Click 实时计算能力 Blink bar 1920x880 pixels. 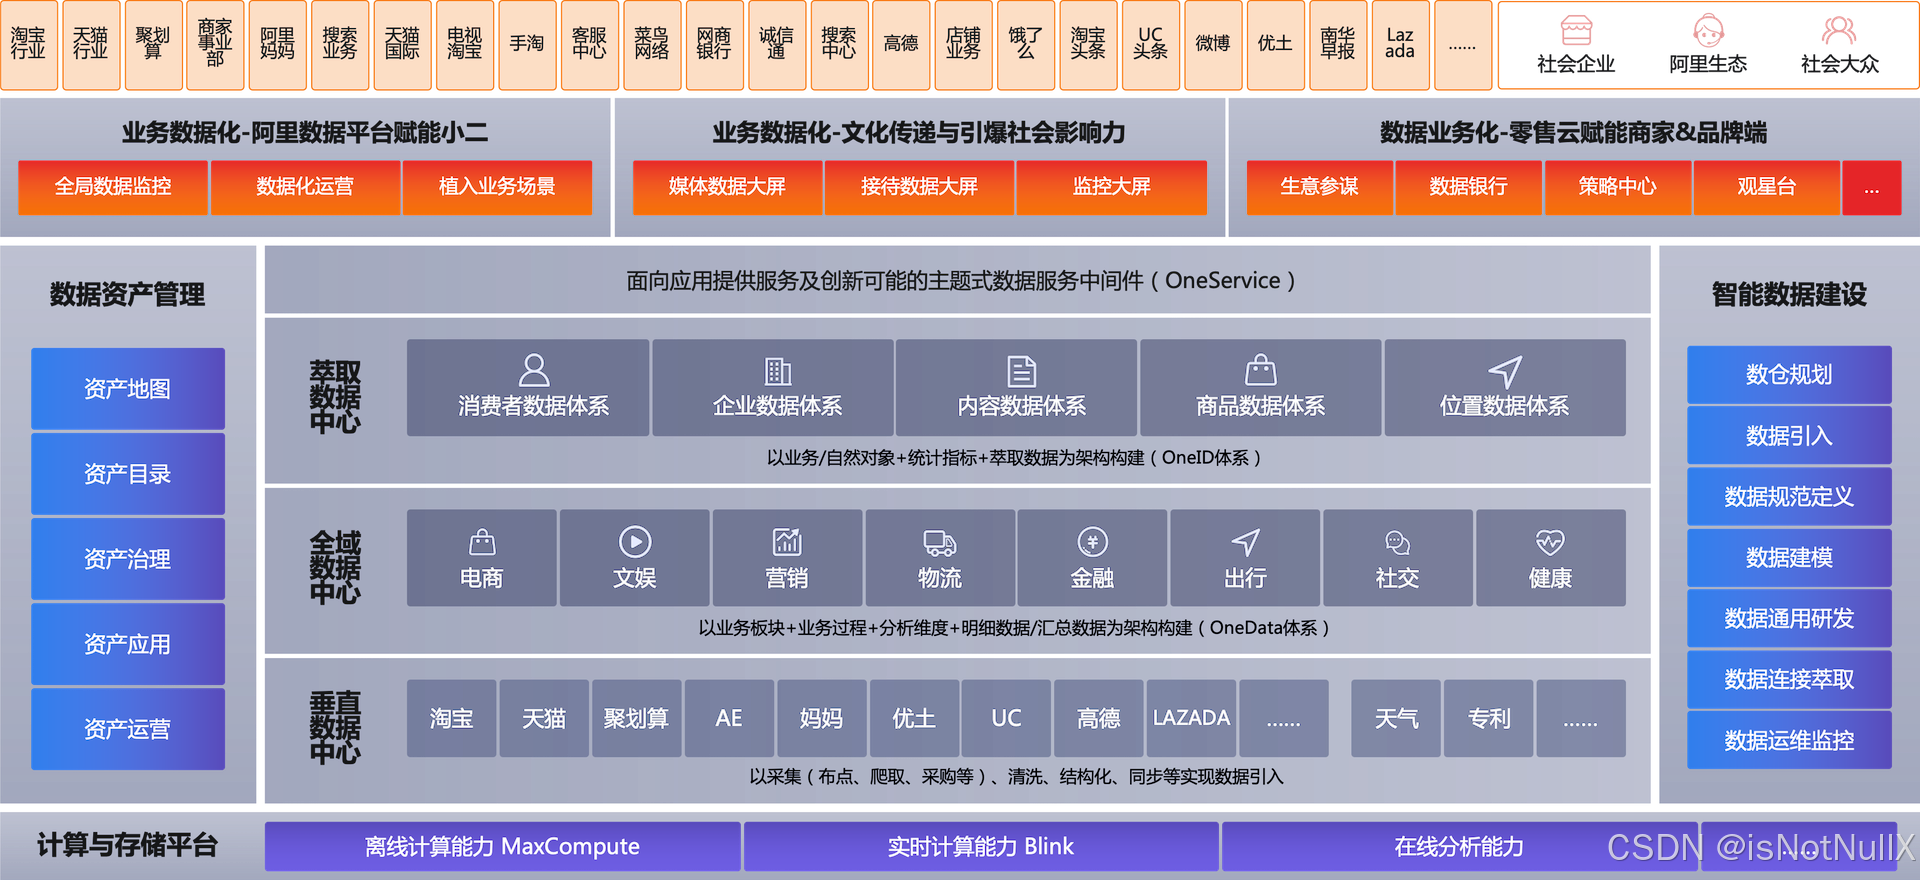(981, 847)
